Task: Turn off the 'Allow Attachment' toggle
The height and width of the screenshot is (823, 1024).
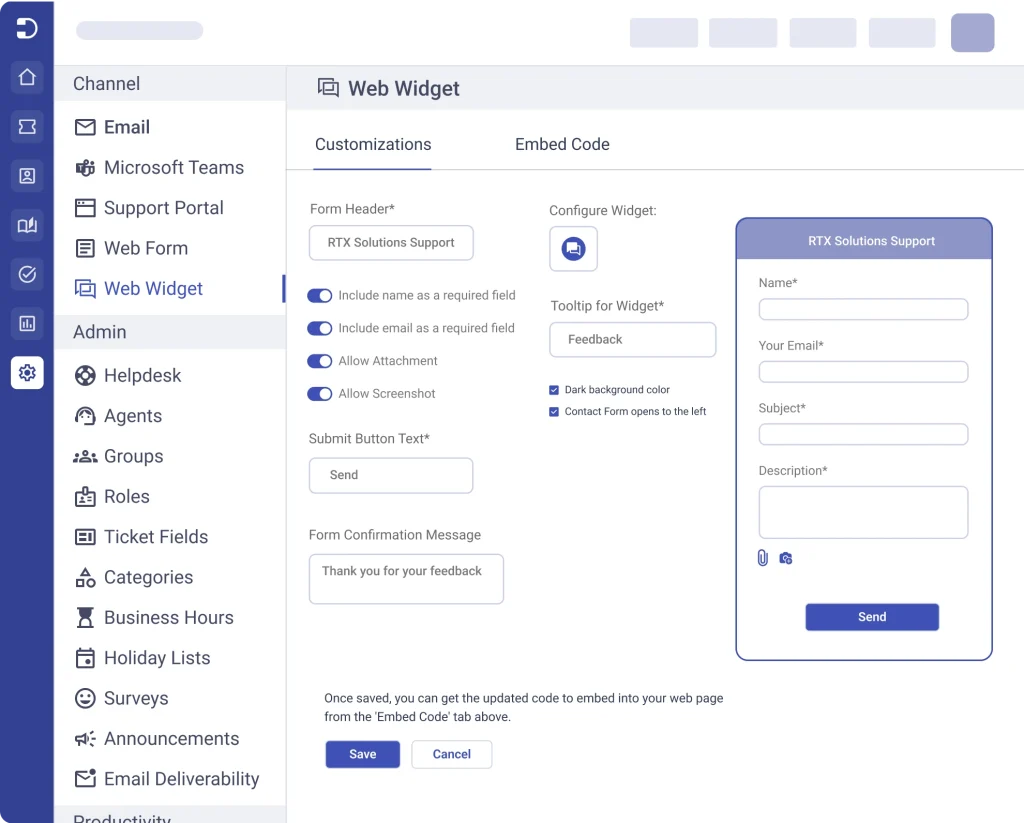Action: click(x=319, y=361)
